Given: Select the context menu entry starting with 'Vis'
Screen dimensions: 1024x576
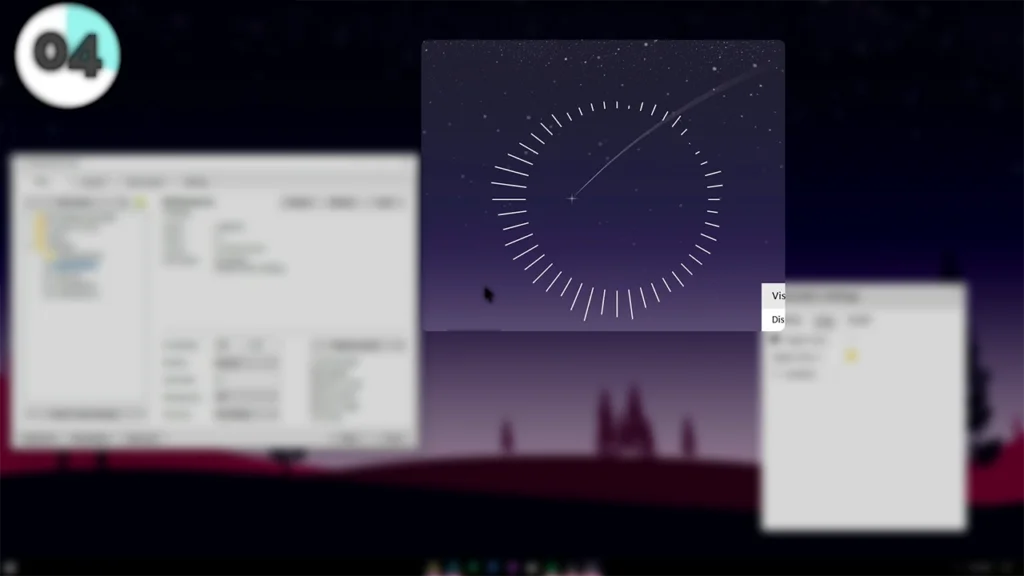Looking at the screenshot, I should click(774, 296).
